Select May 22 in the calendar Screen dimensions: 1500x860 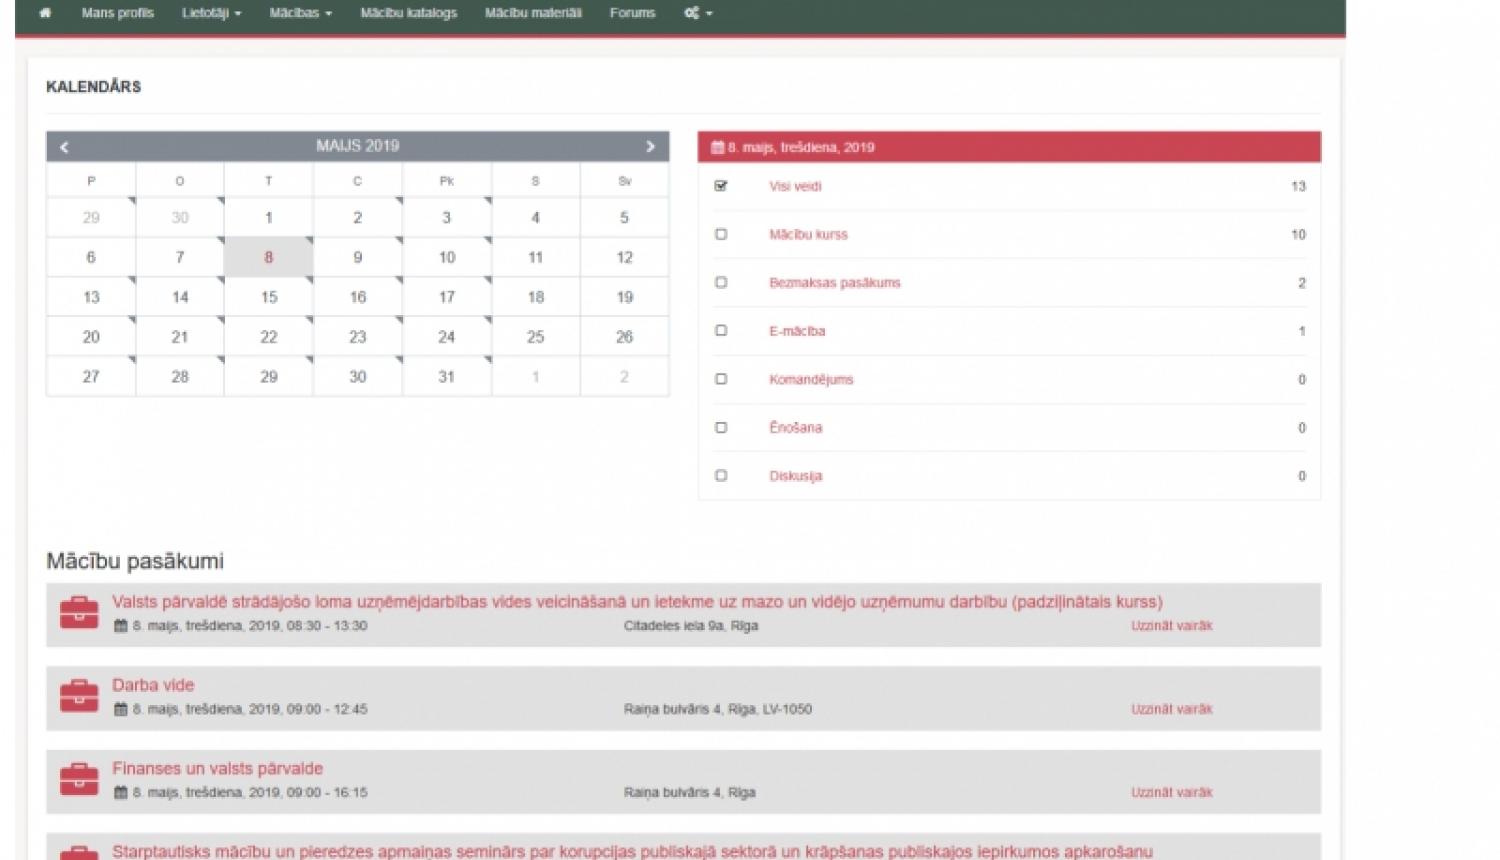(269, 337)
